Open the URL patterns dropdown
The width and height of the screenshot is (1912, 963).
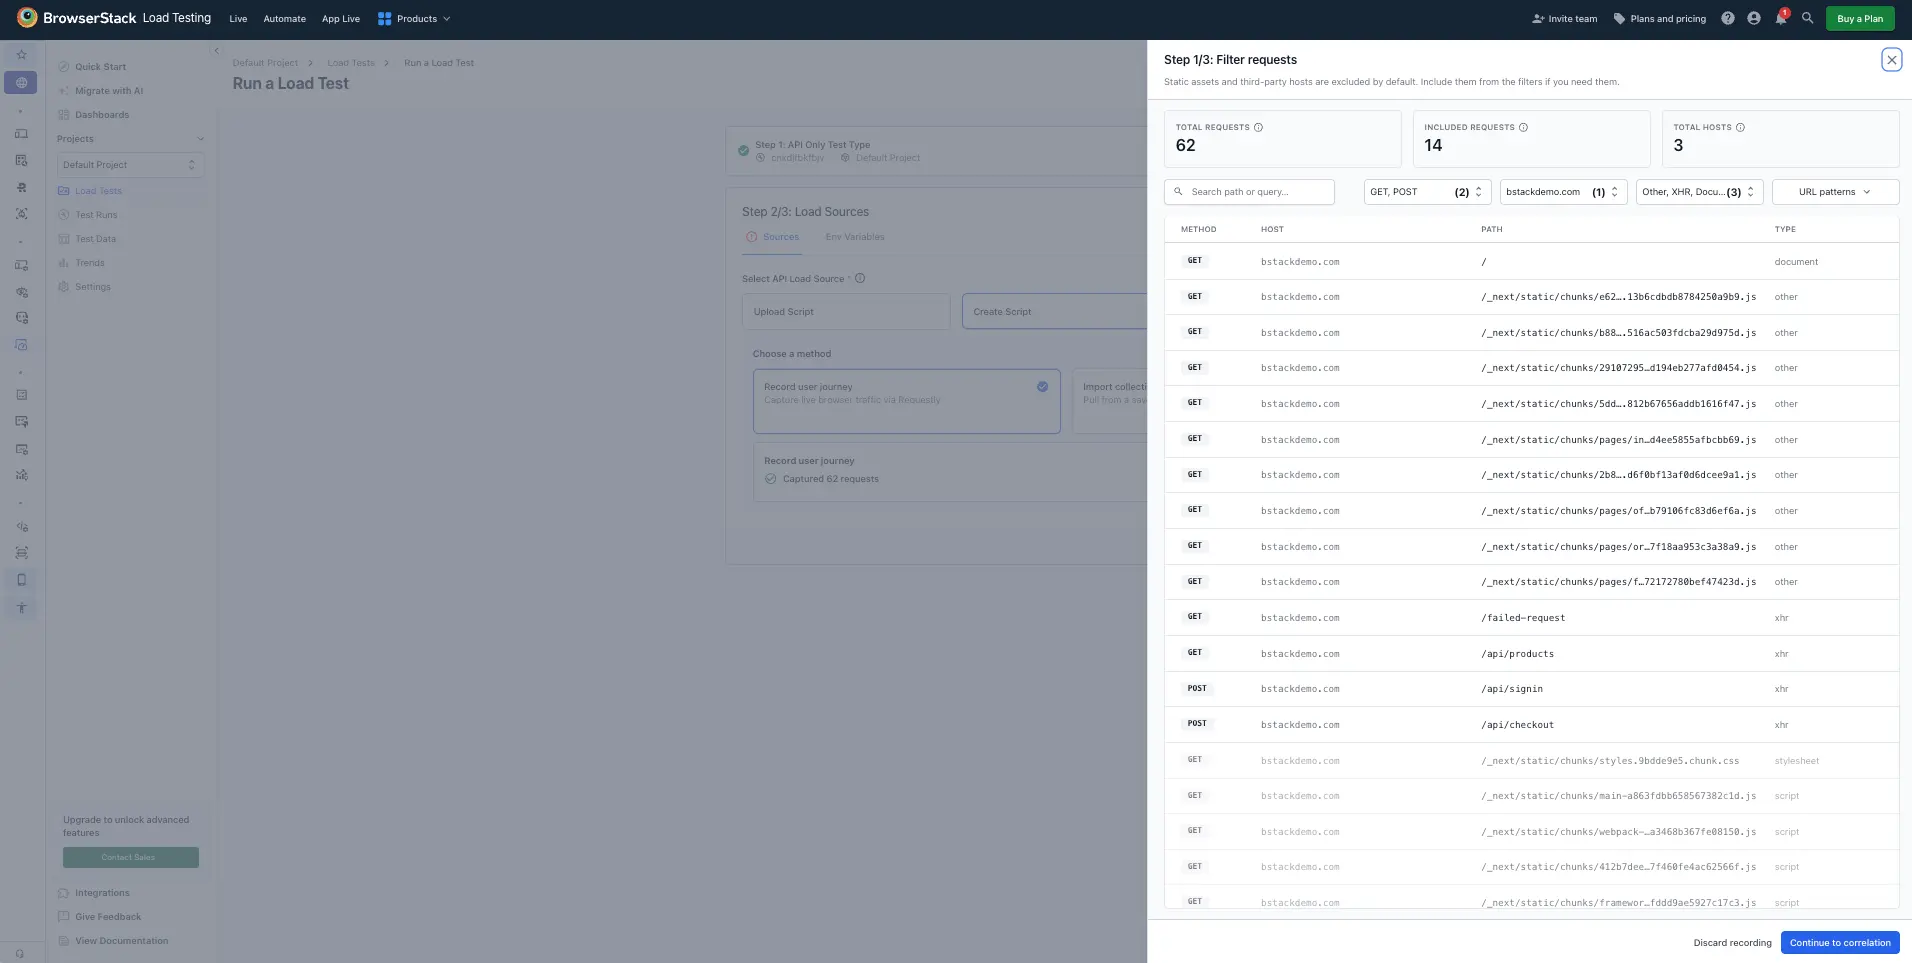click(x=1835, y=192)
